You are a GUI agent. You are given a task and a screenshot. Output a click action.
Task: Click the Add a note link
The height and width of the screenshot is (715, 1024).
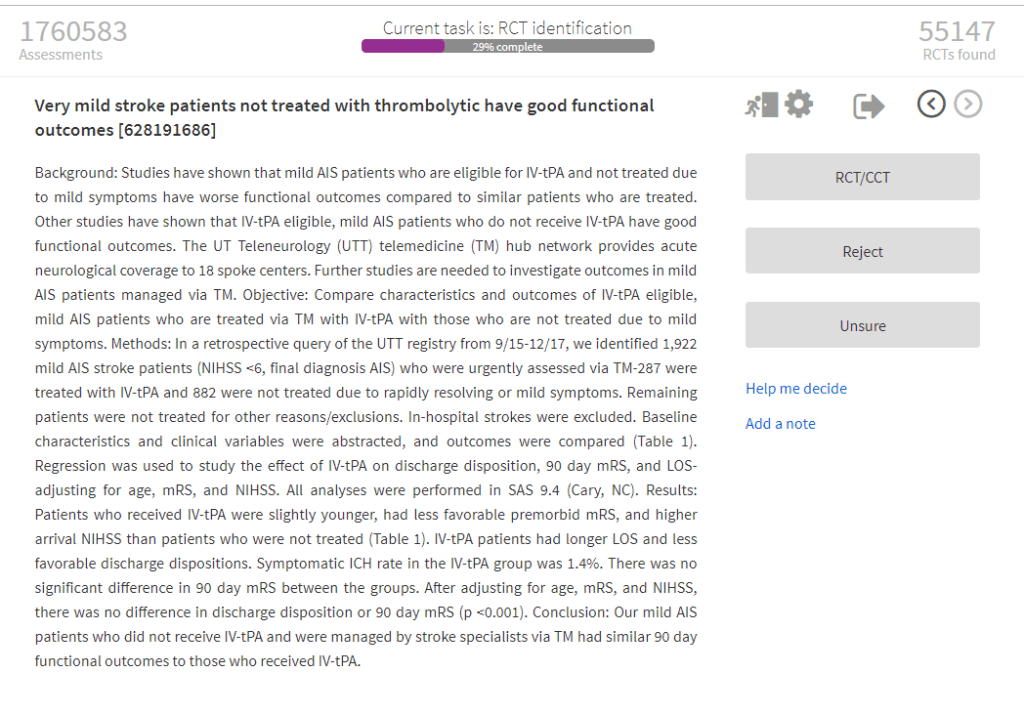pyautogui.click(x=780, y=423)
